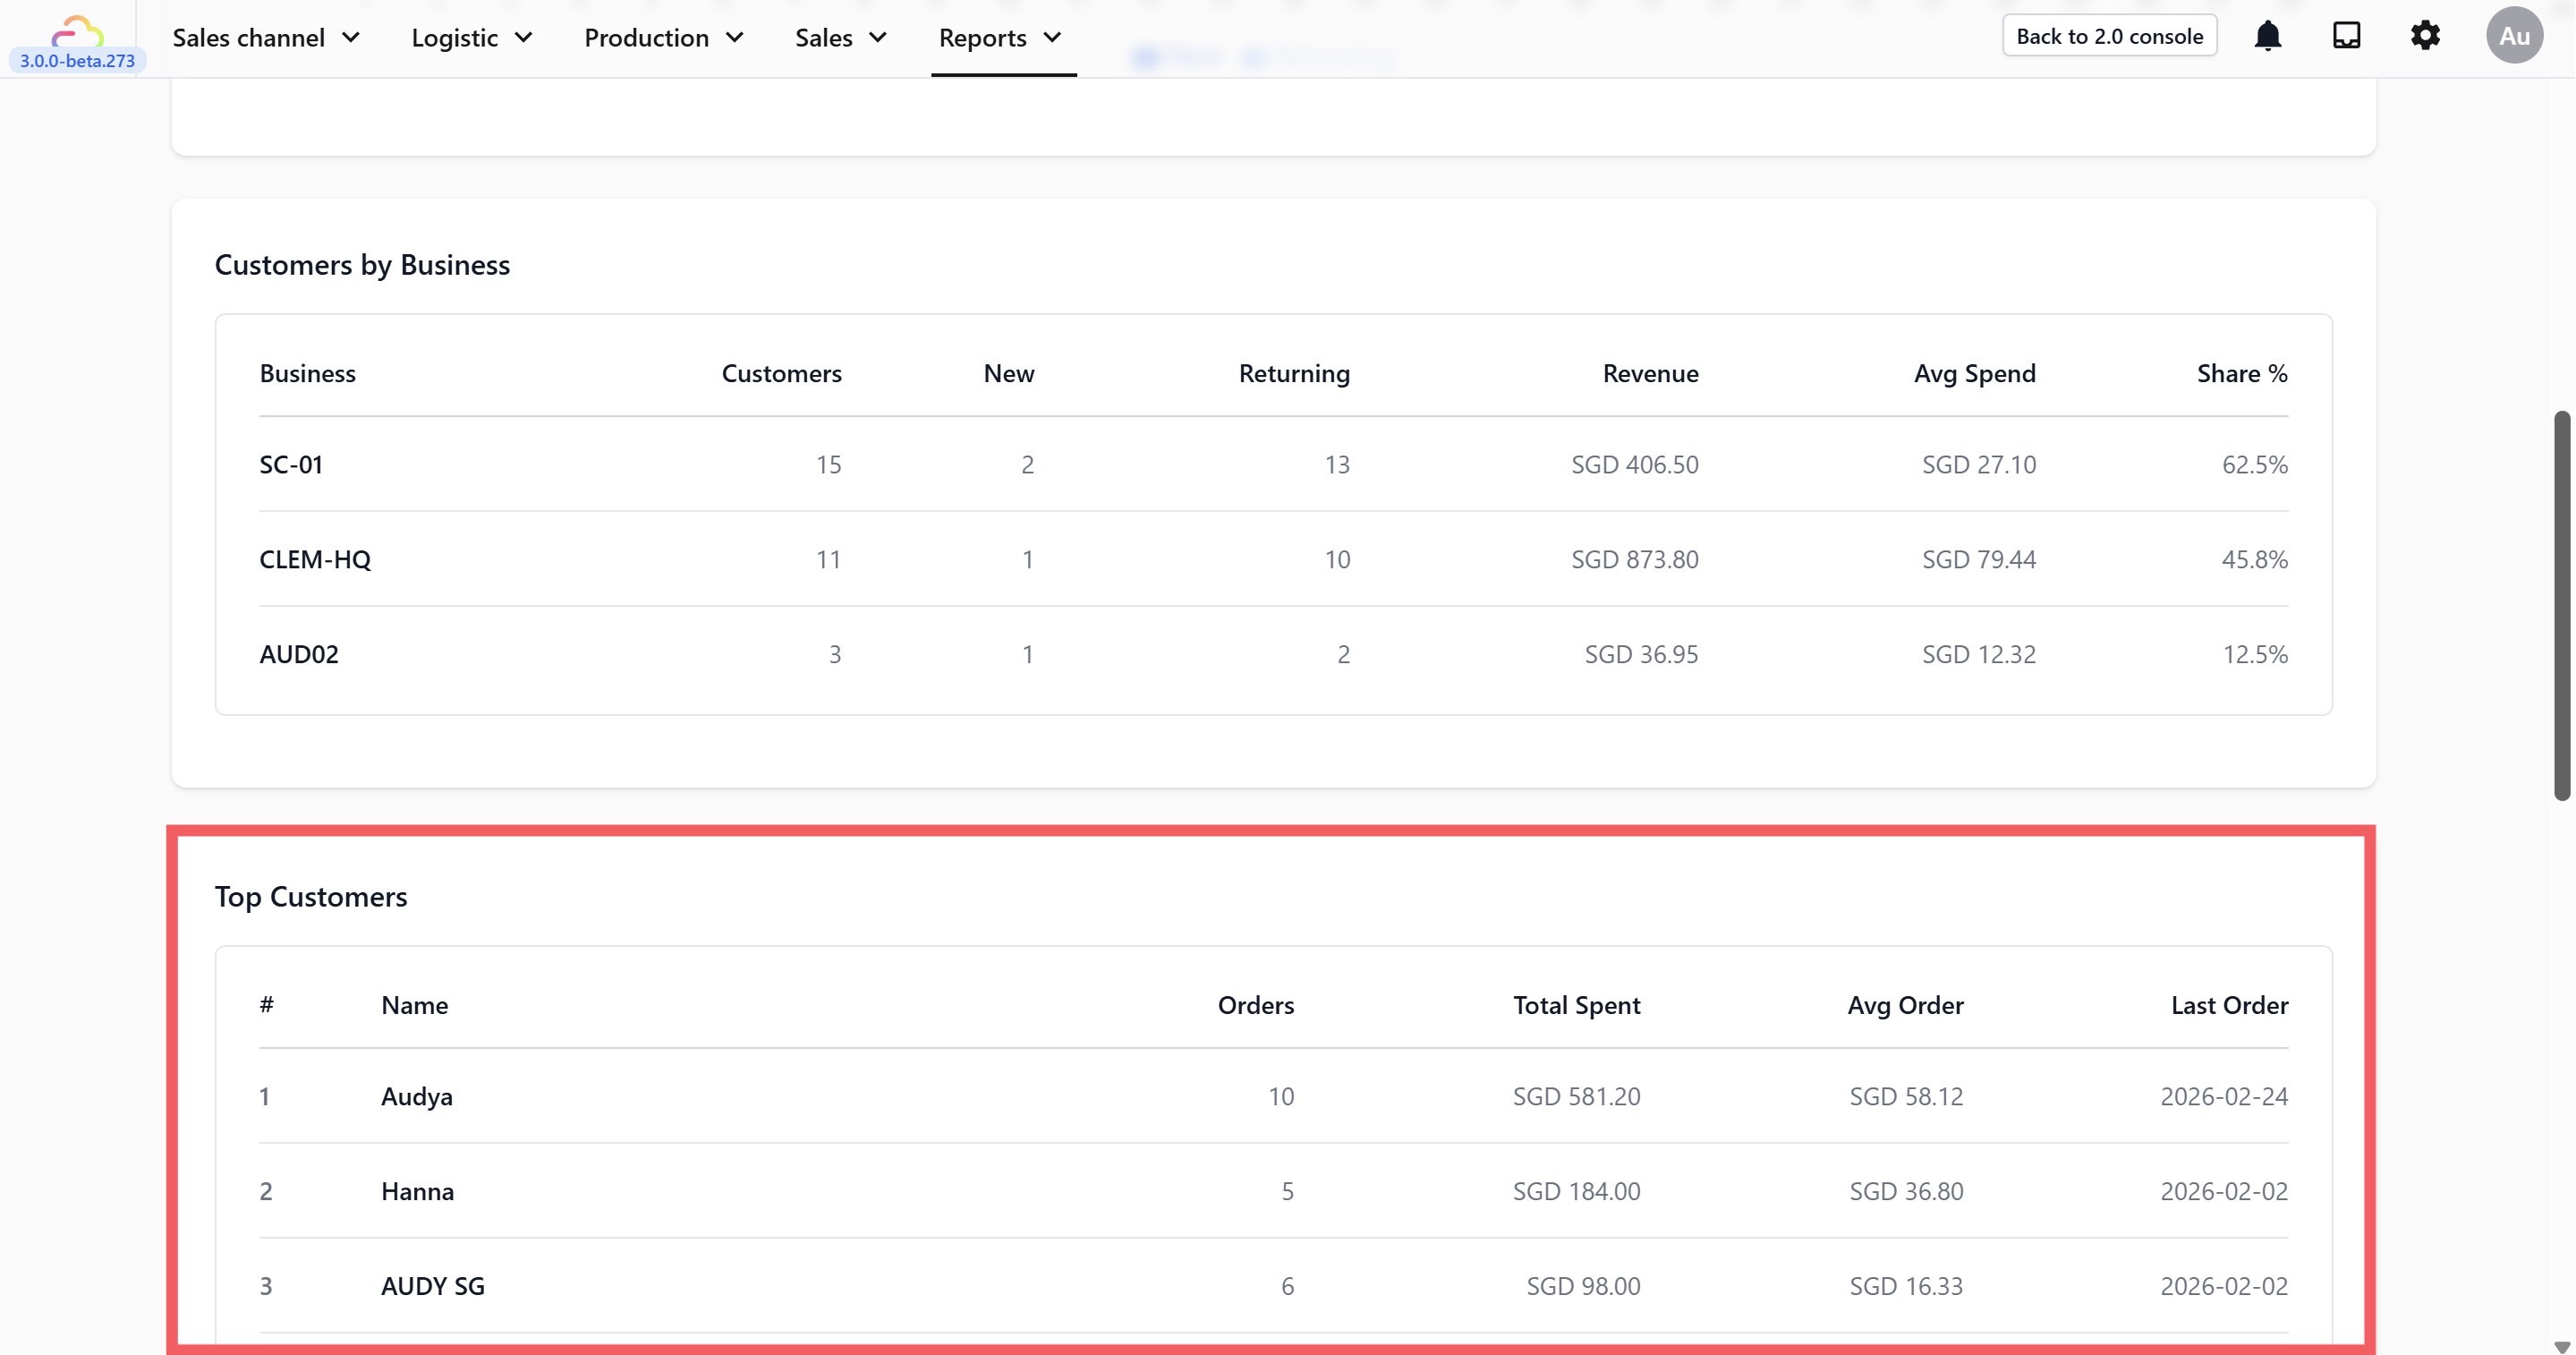The image size is (2576, 1355).
Task: Click the Revenue column header
Action: (x=1650, y=374)
